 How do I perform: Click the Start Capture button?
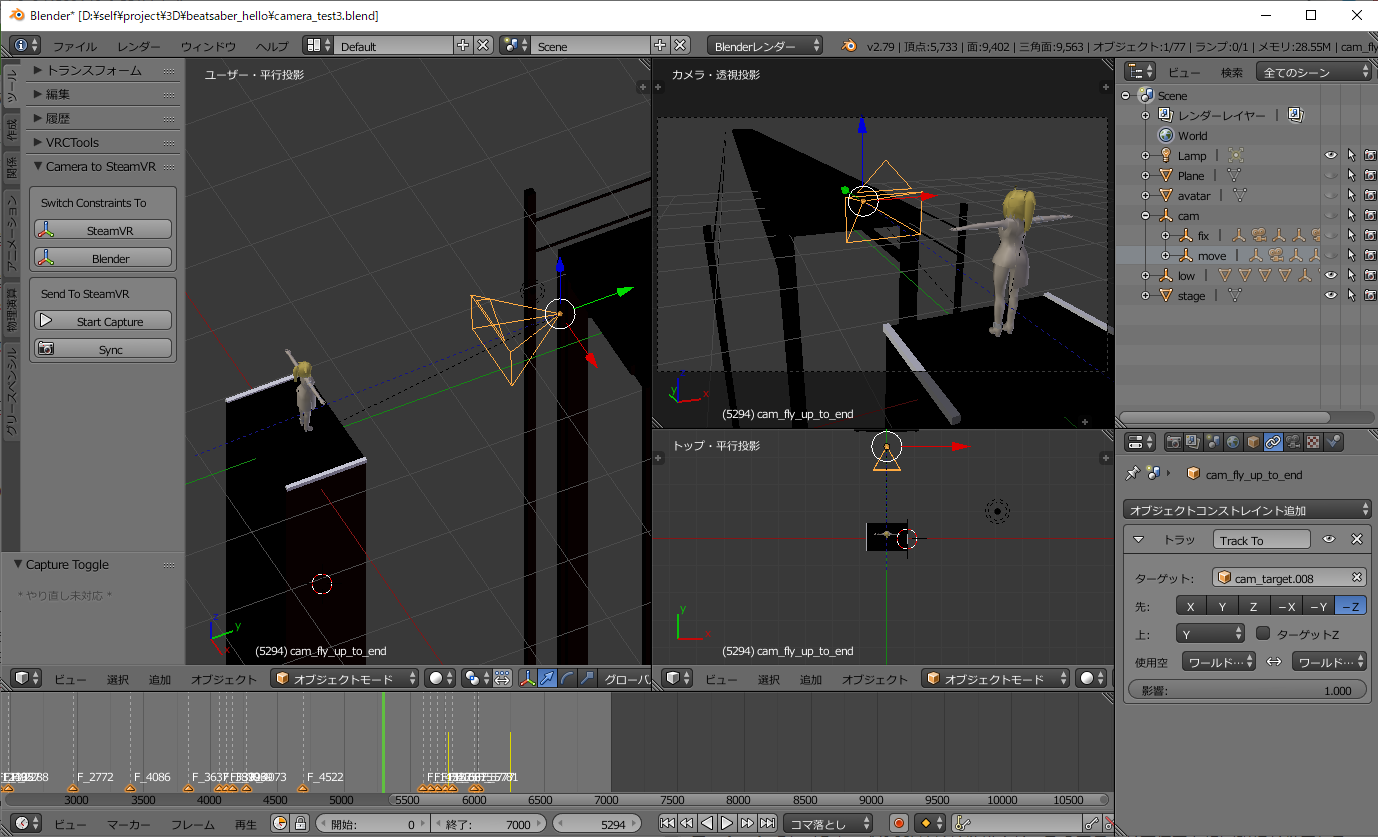pos(103,321)
